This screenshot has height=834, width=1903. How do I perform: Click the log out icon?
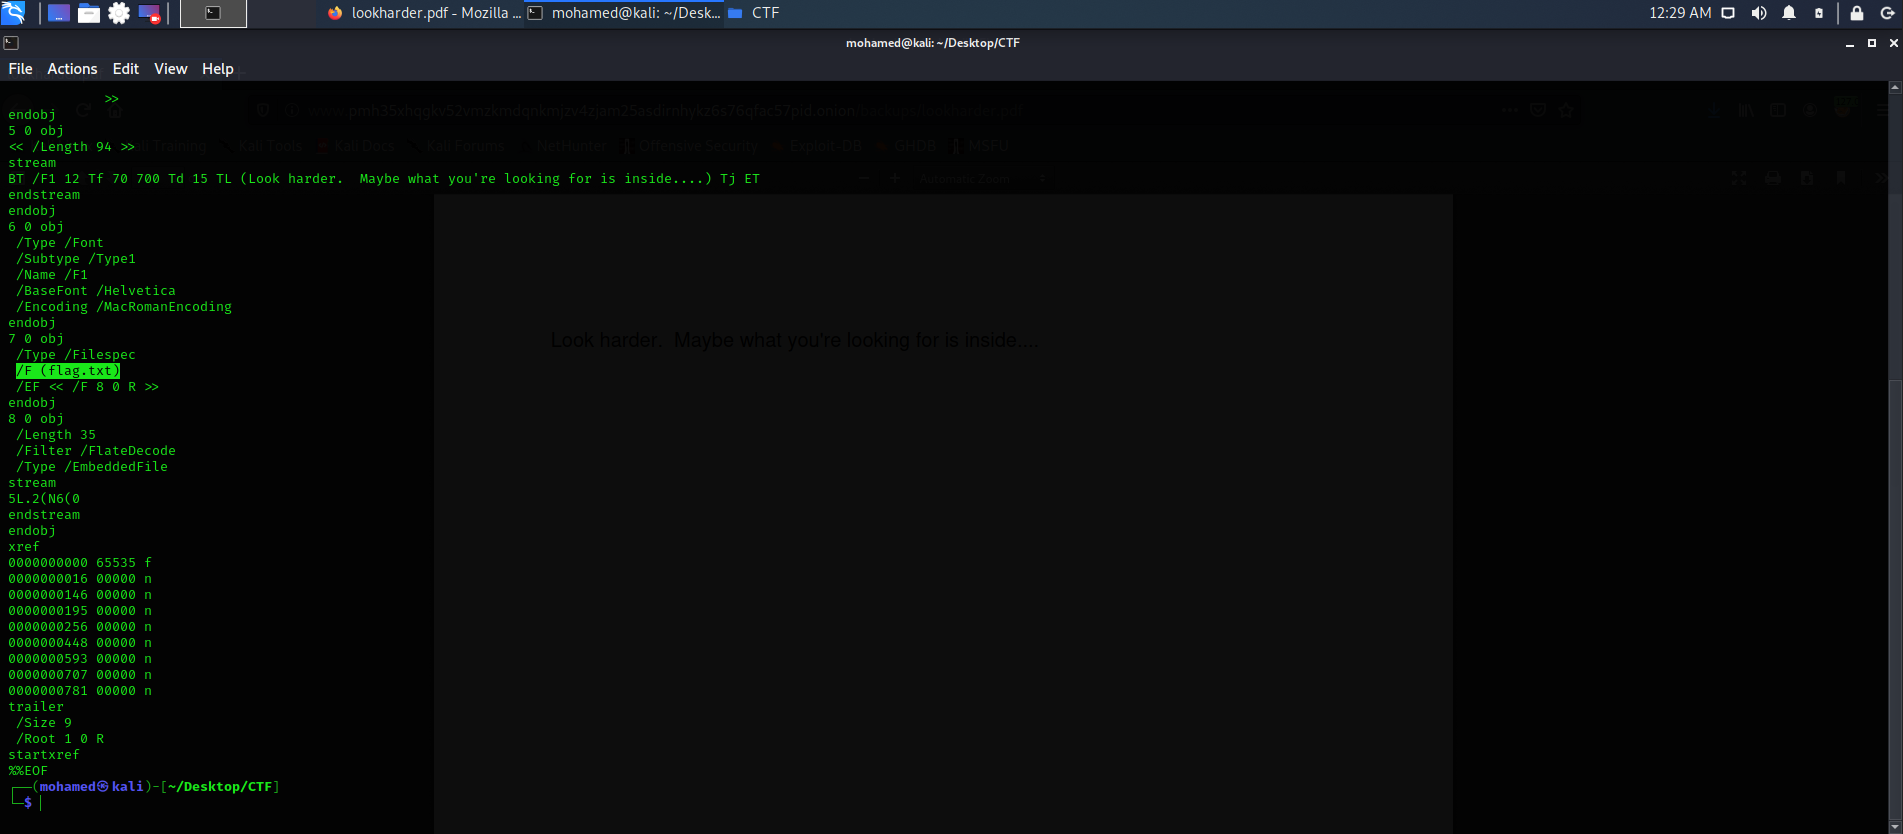coord(1887,13)
